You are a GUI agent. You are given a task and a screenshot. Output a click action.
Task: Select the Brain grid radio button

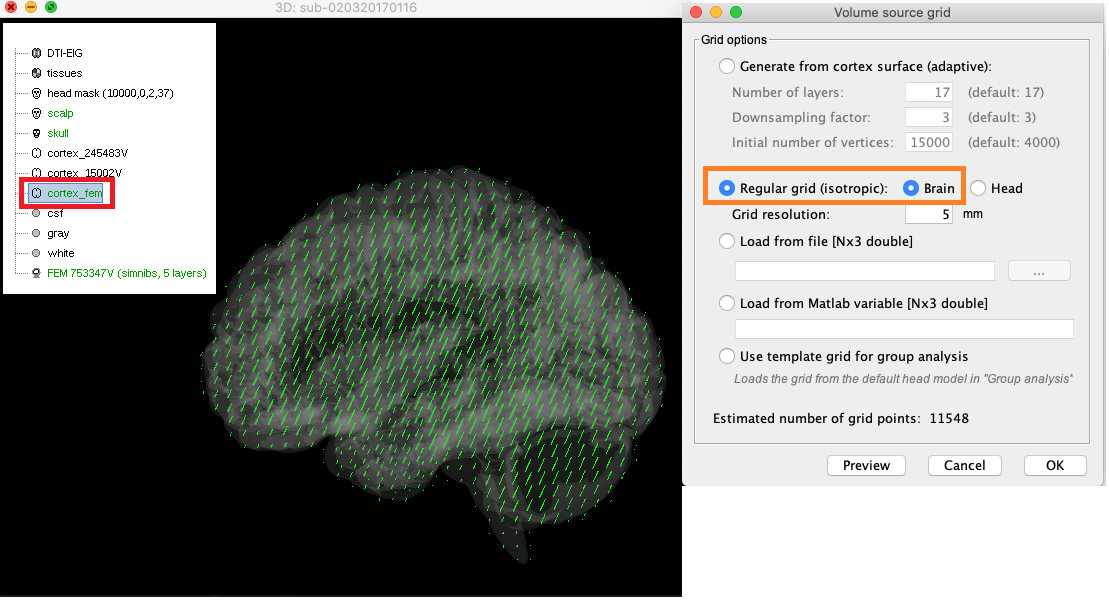(911, 188)
